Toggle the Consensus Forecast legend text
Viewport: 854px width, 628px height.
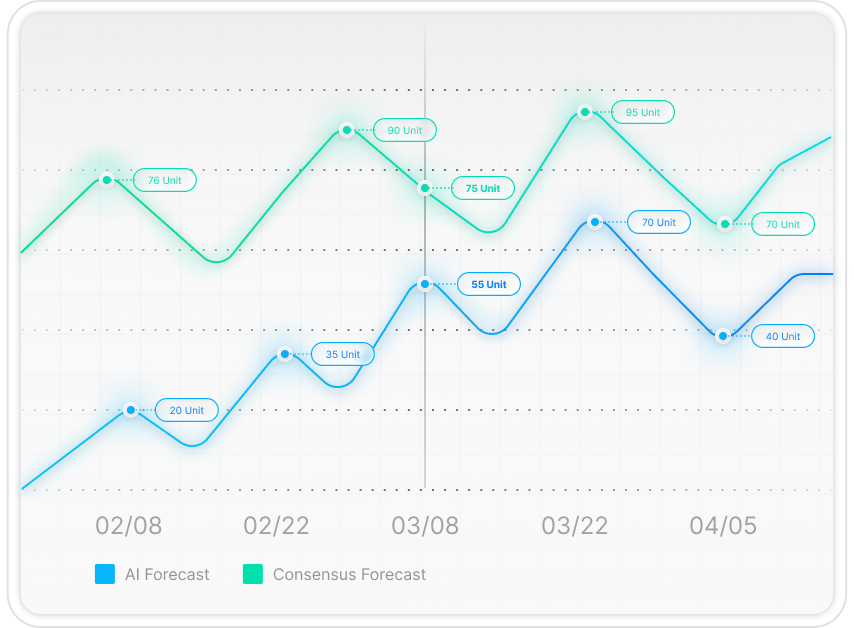pos(349,574)
